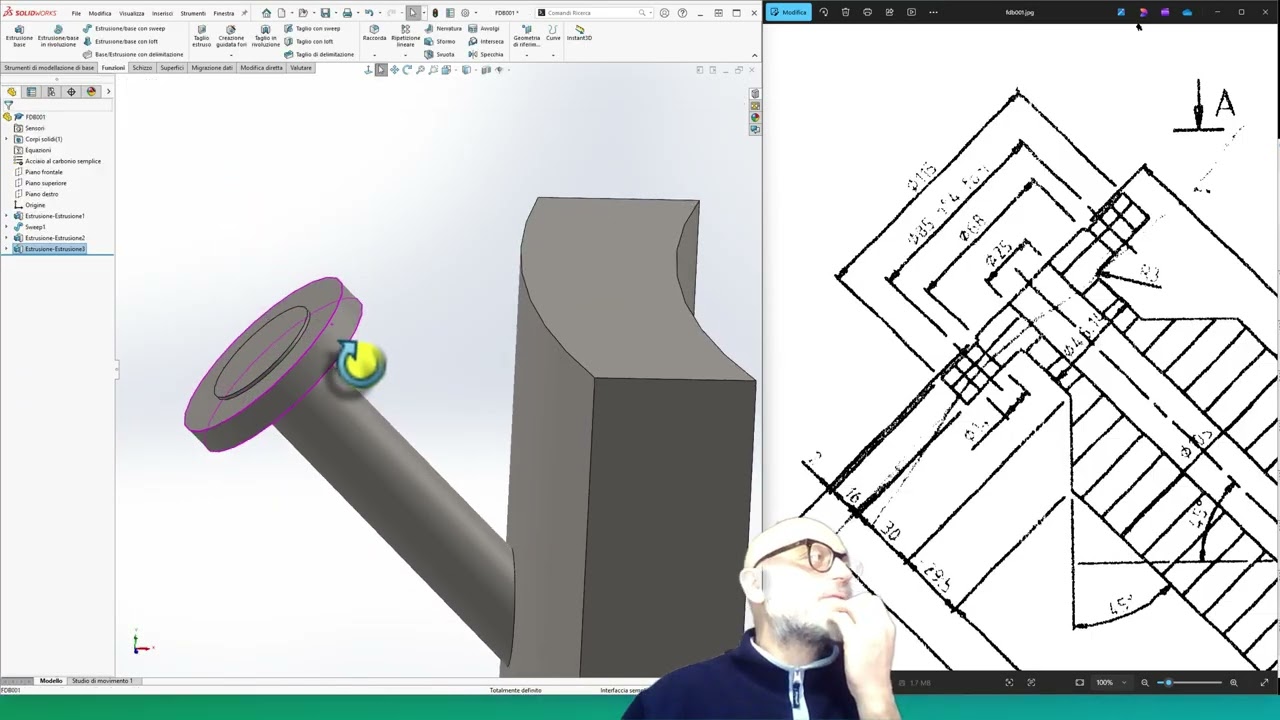Choose Base/Estrusione con delimitazione
The image size is (1280, 720).
coord(133,54)
